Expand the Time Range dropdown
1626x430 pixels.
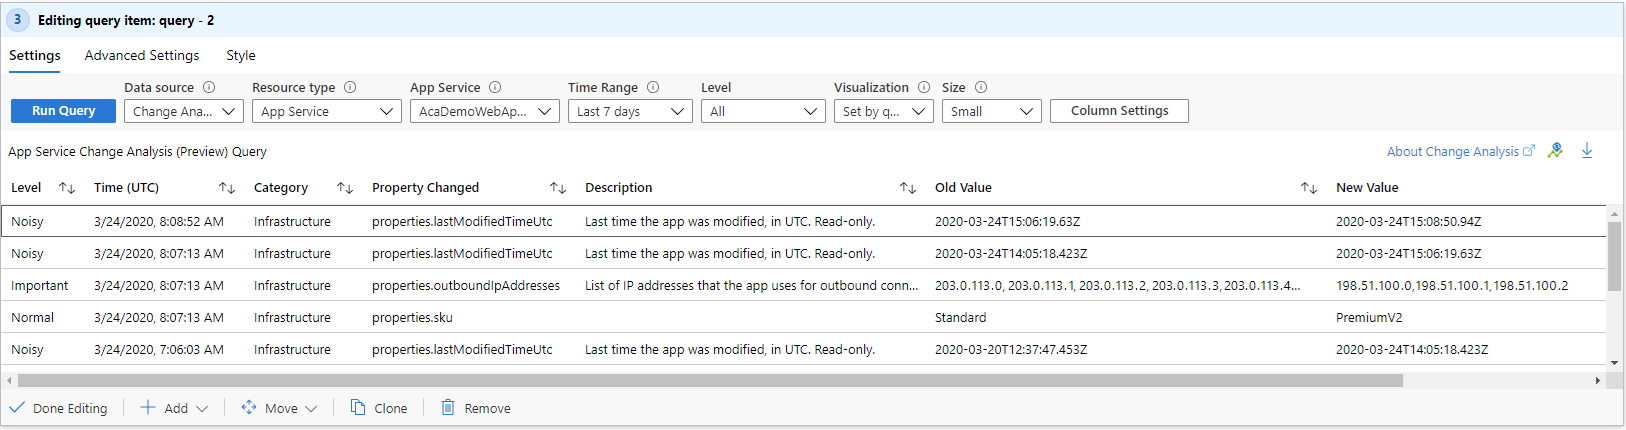(x=630, y=111)
